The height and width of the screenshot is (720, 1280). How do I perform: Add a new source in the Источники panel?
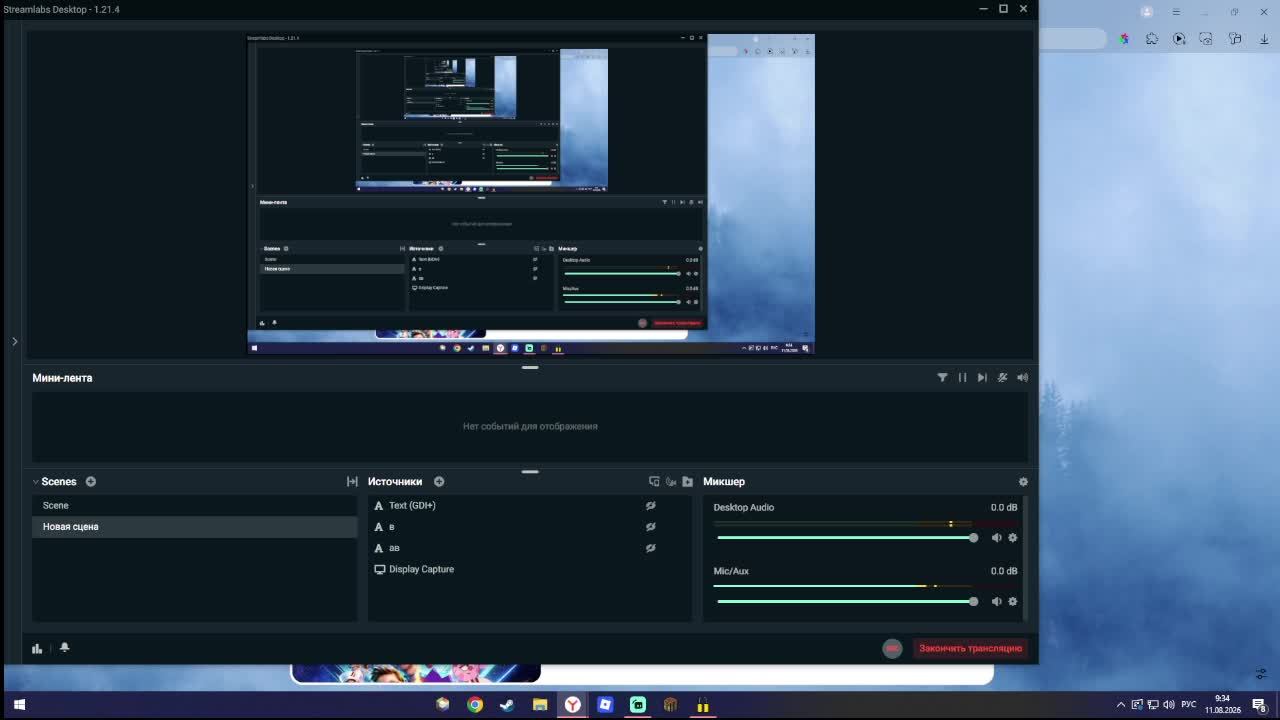pyautogui.click(x=439, y=482)
